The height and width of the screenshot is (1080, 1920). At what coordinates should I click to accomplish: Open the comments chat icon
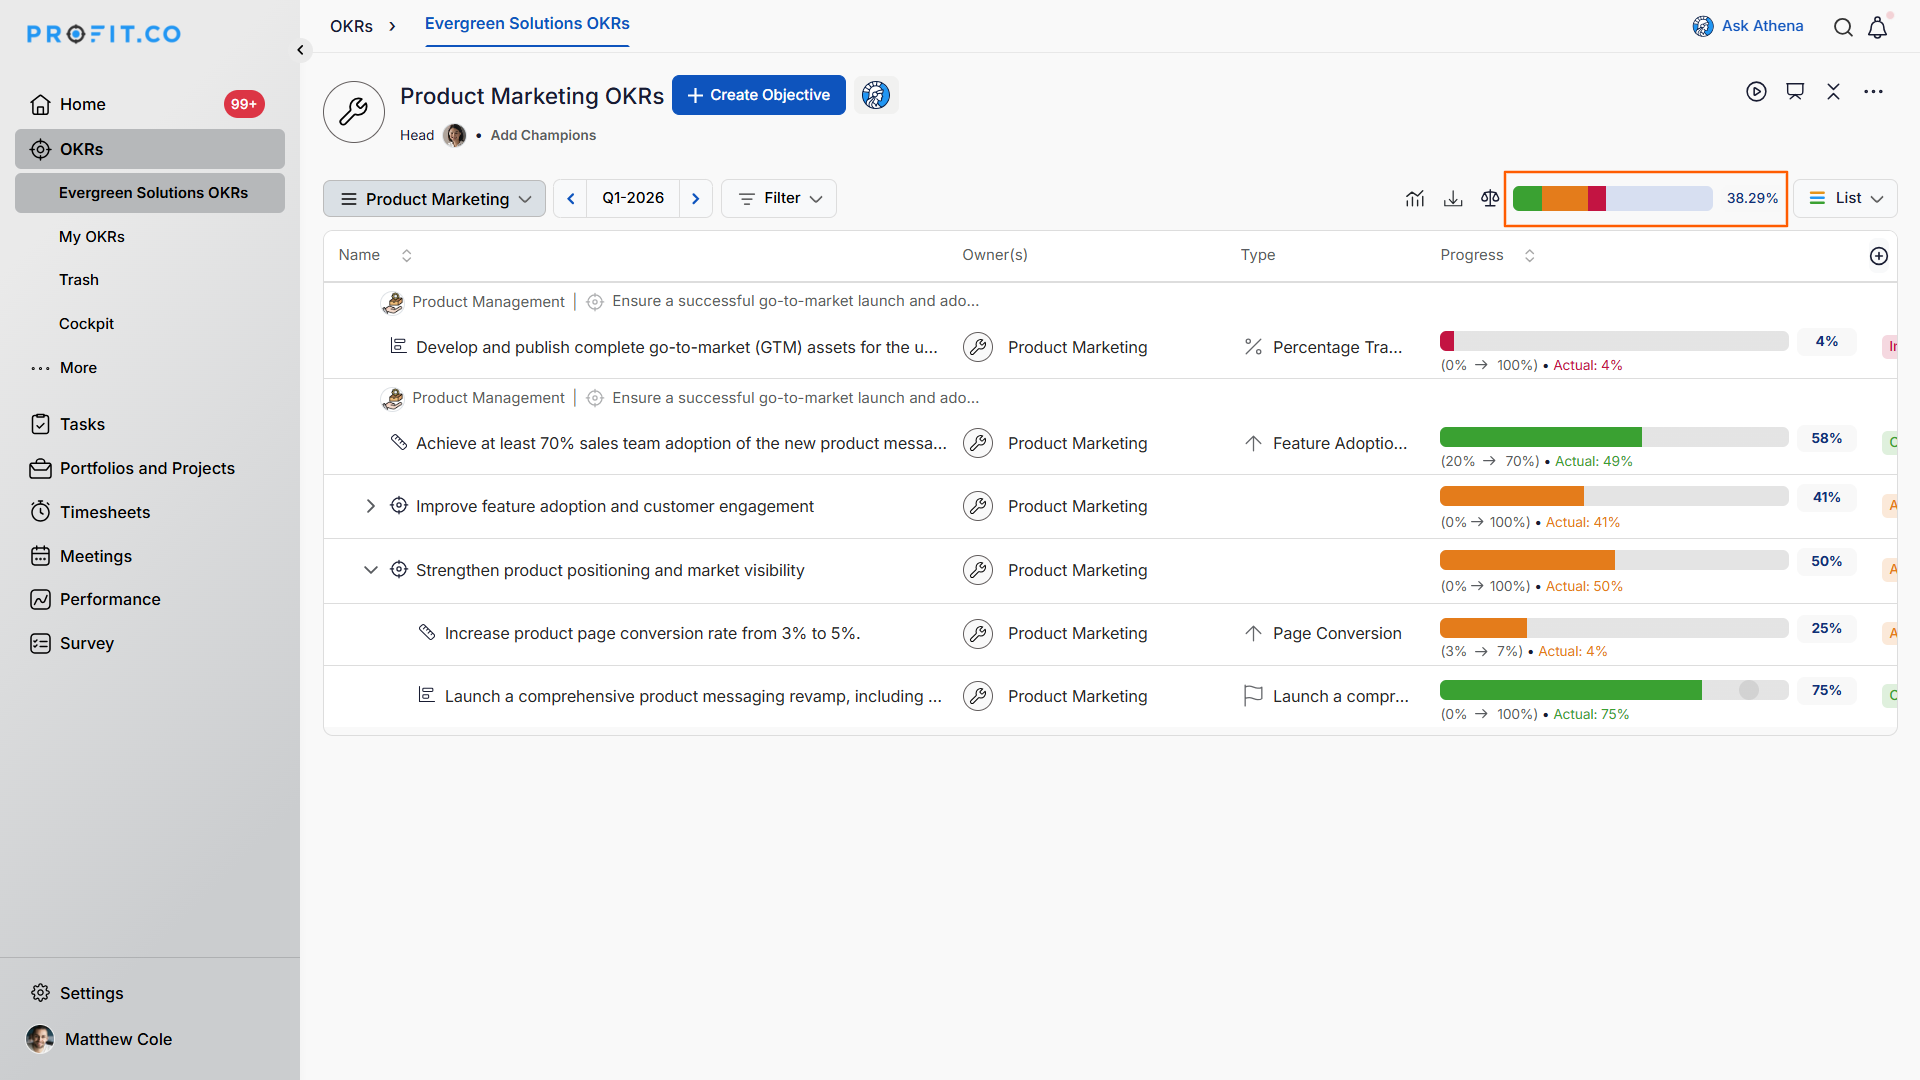click(x=1795, y=92)
